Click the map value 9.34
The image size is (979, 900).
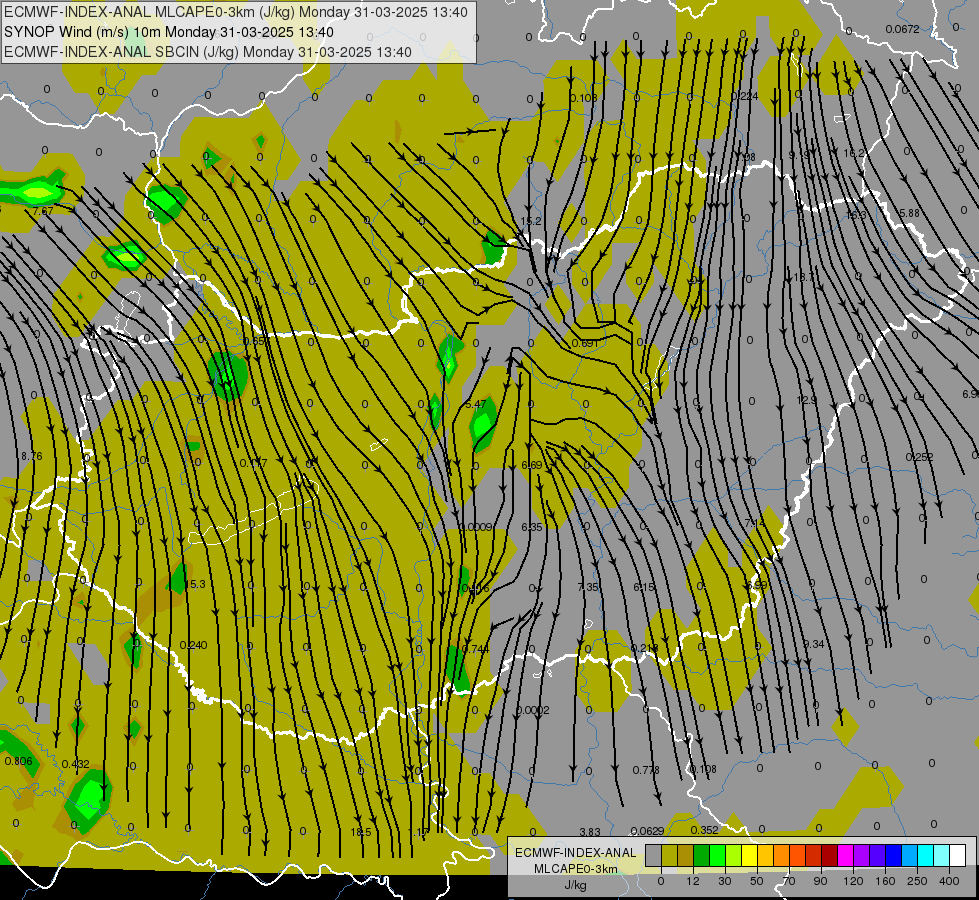point(814,644)
